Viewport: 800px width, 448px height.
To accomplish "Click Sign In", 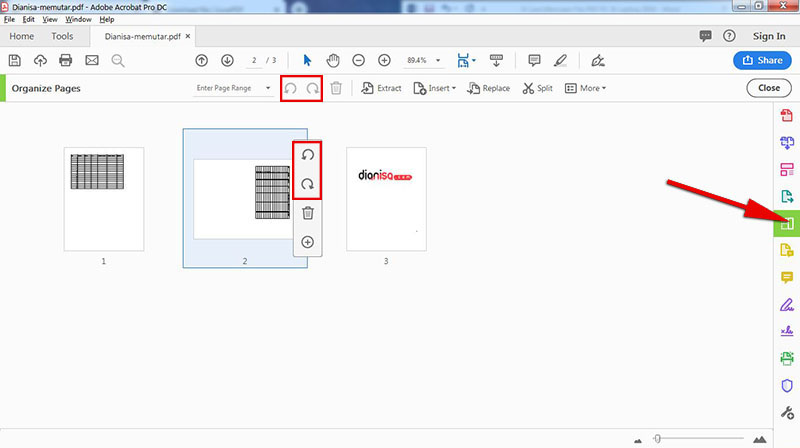I will point(769,36).
